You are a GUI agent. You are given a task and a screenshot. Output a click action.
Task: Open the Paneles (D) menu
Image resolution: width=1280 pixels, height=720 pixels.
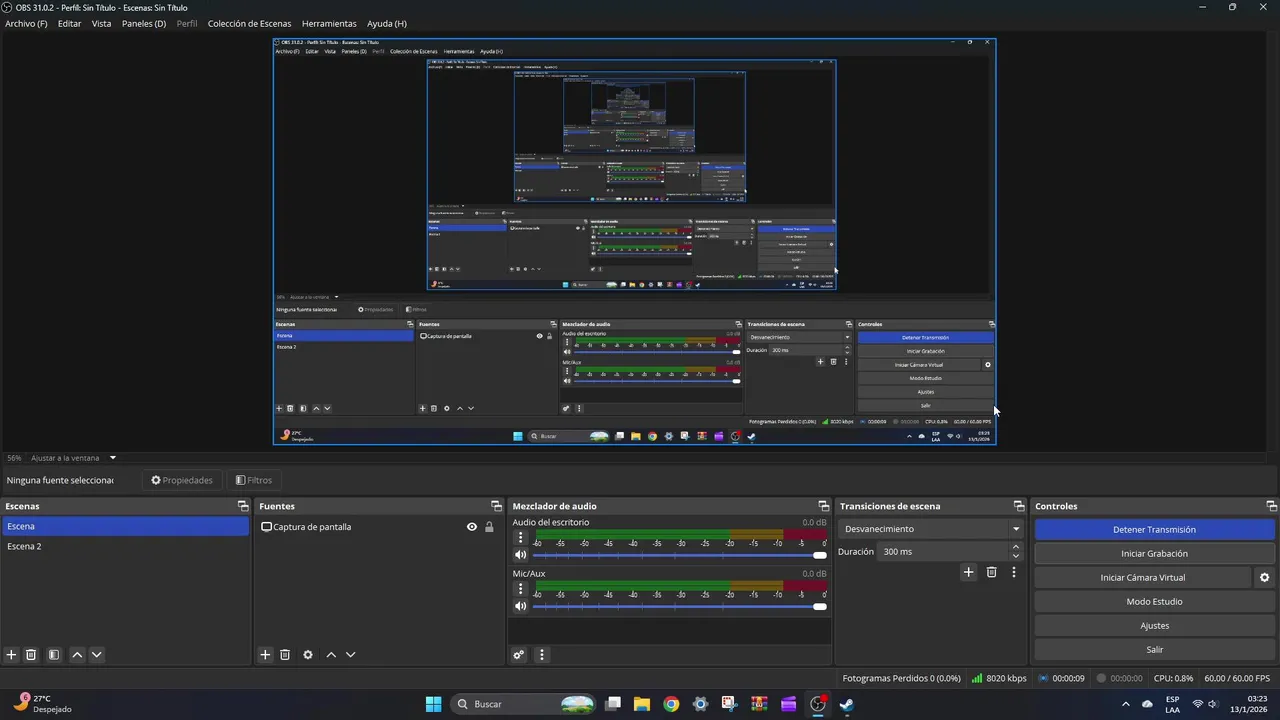tap(144, 23)
